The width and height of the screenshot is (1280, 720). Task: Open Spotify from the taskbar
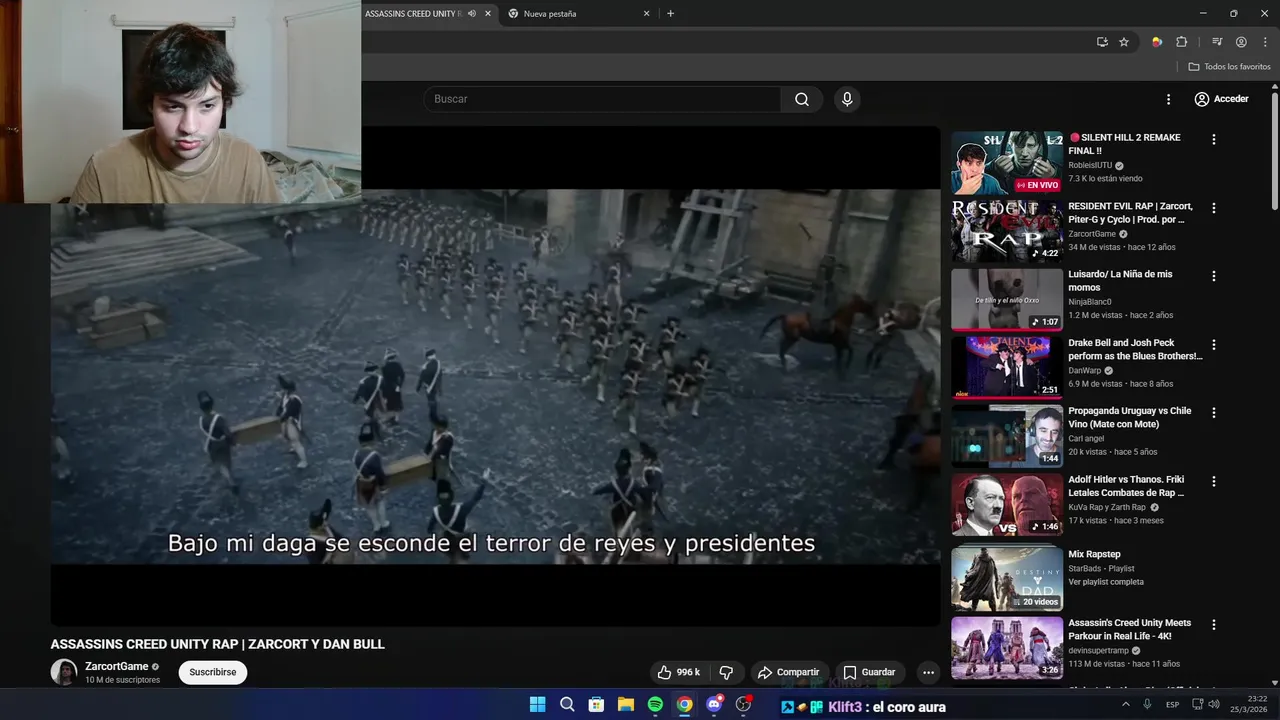pos(655,705)
